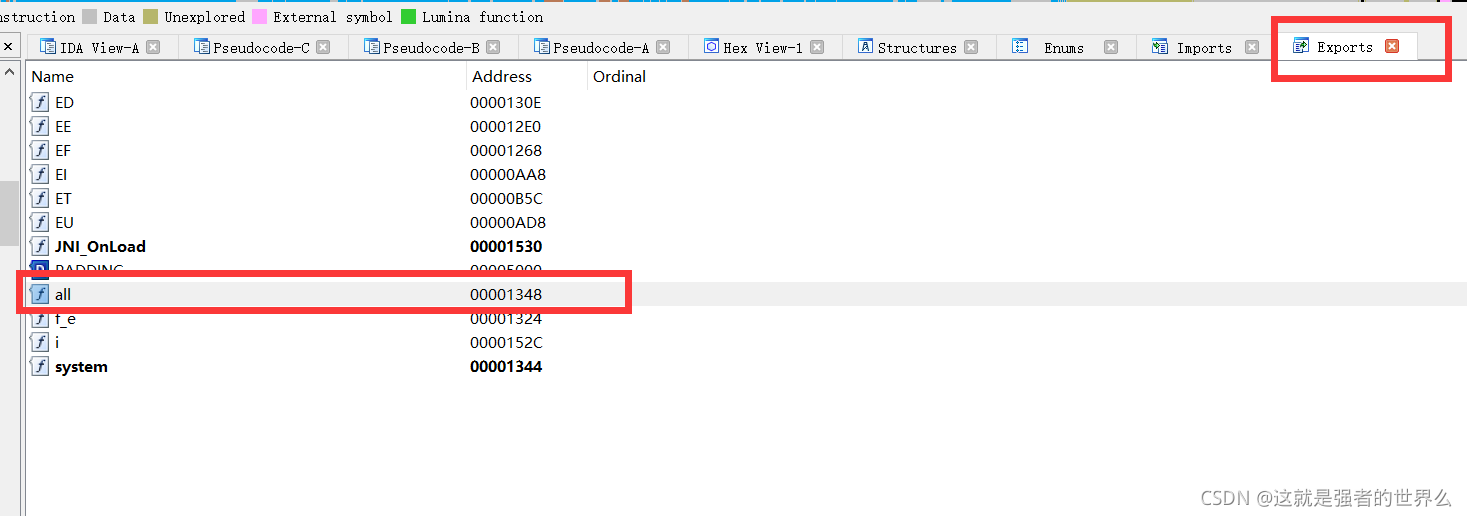Viewport: 1467px width, 516px height.
Task: Select the EE export name
Action: point(63,126)
